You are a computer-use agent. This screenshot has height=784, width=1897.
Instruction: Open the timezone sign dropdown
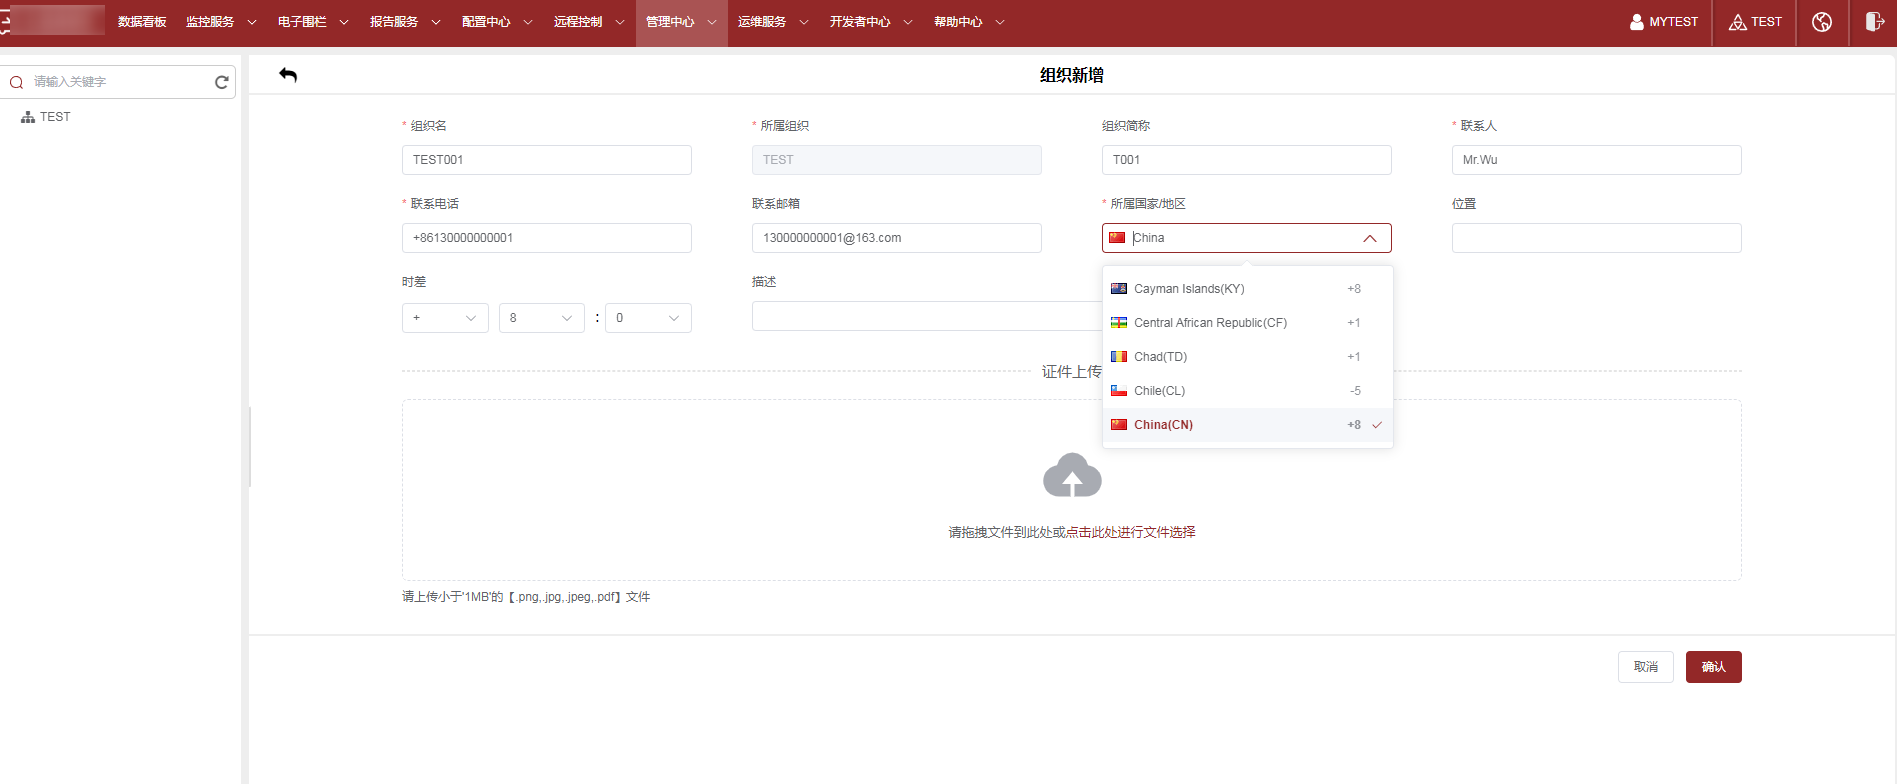(445, 318)
